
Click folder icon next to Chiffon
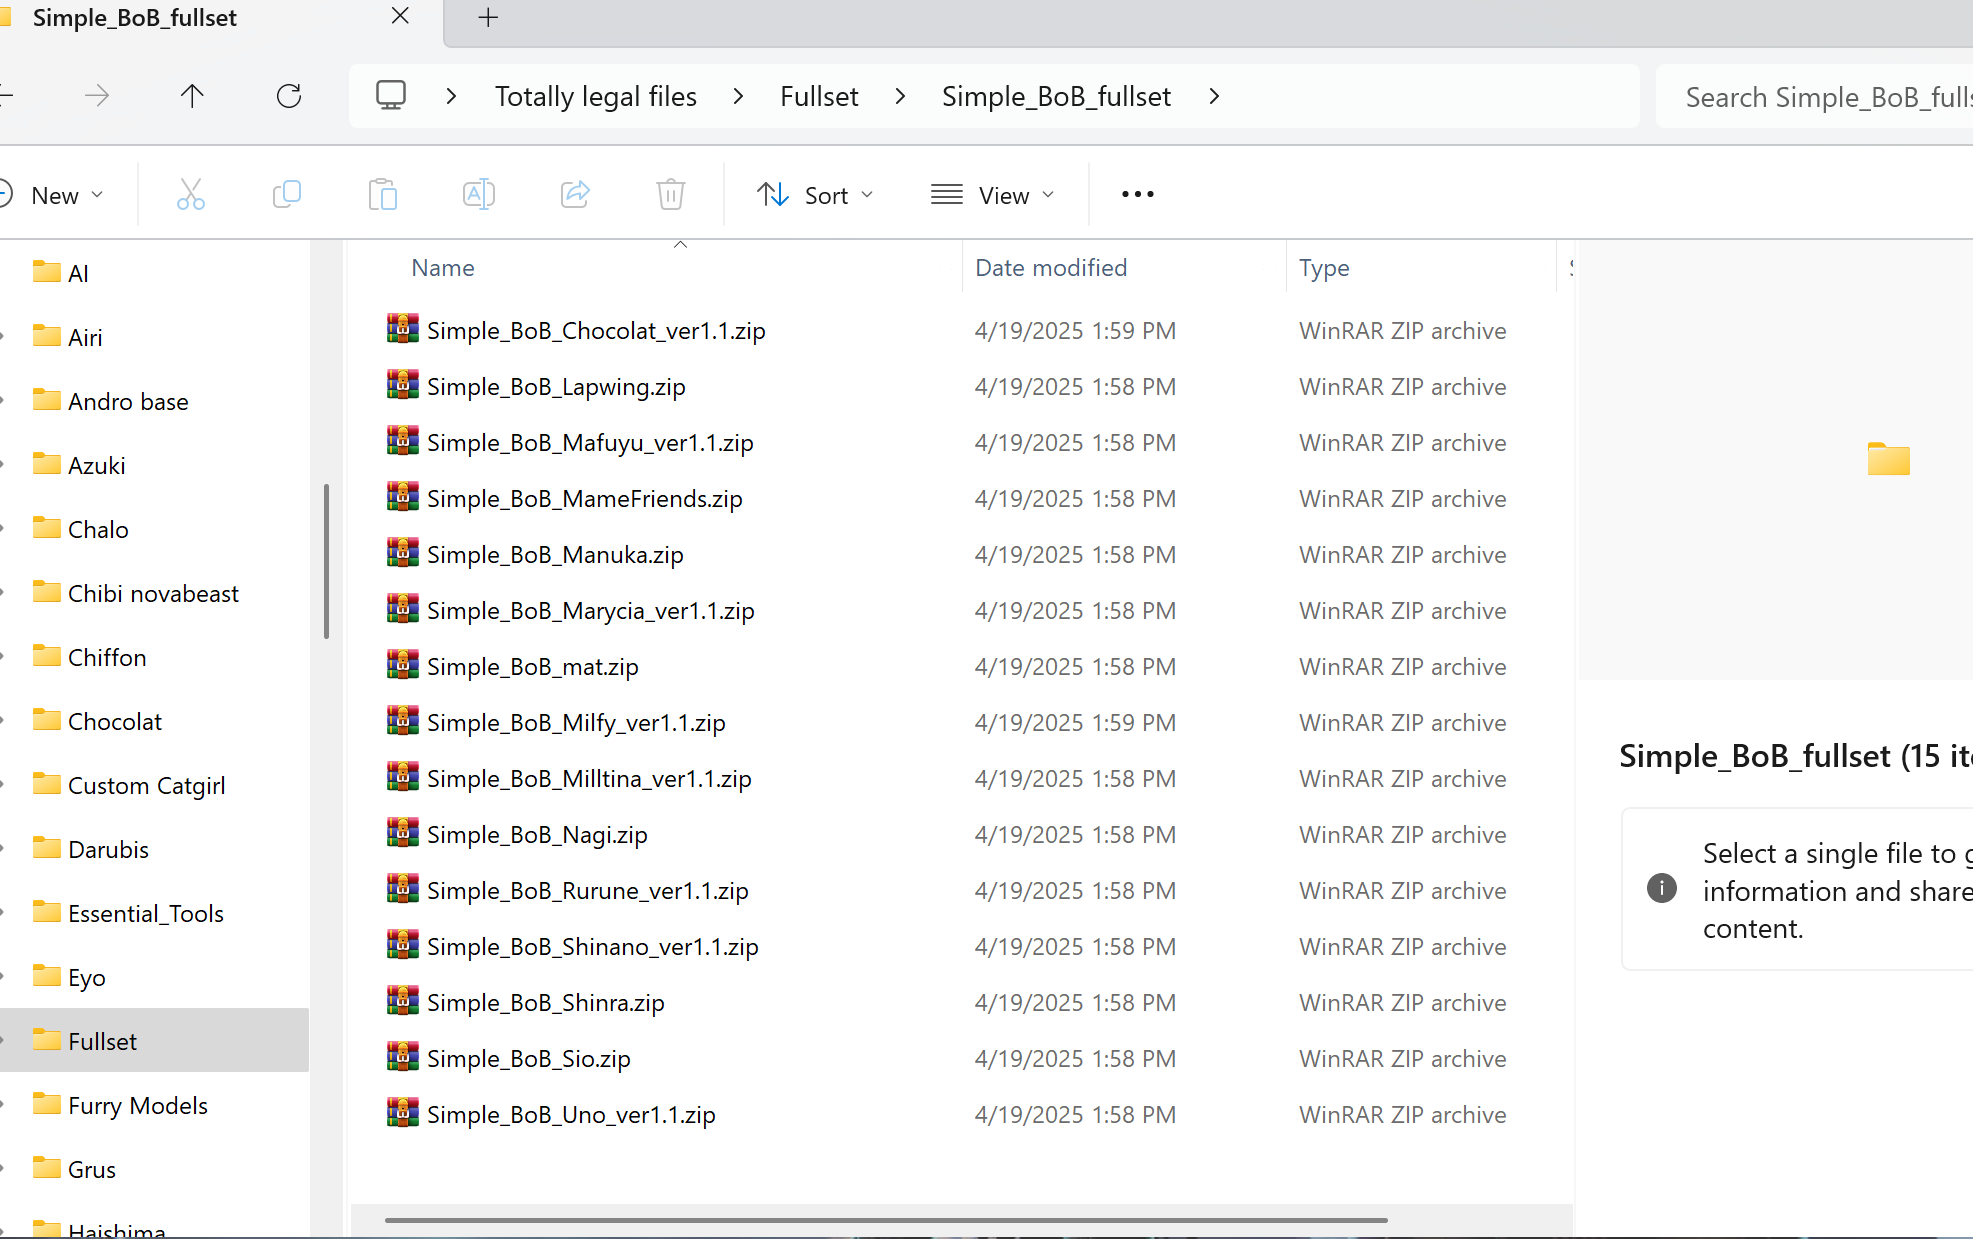tap(47, 655)
